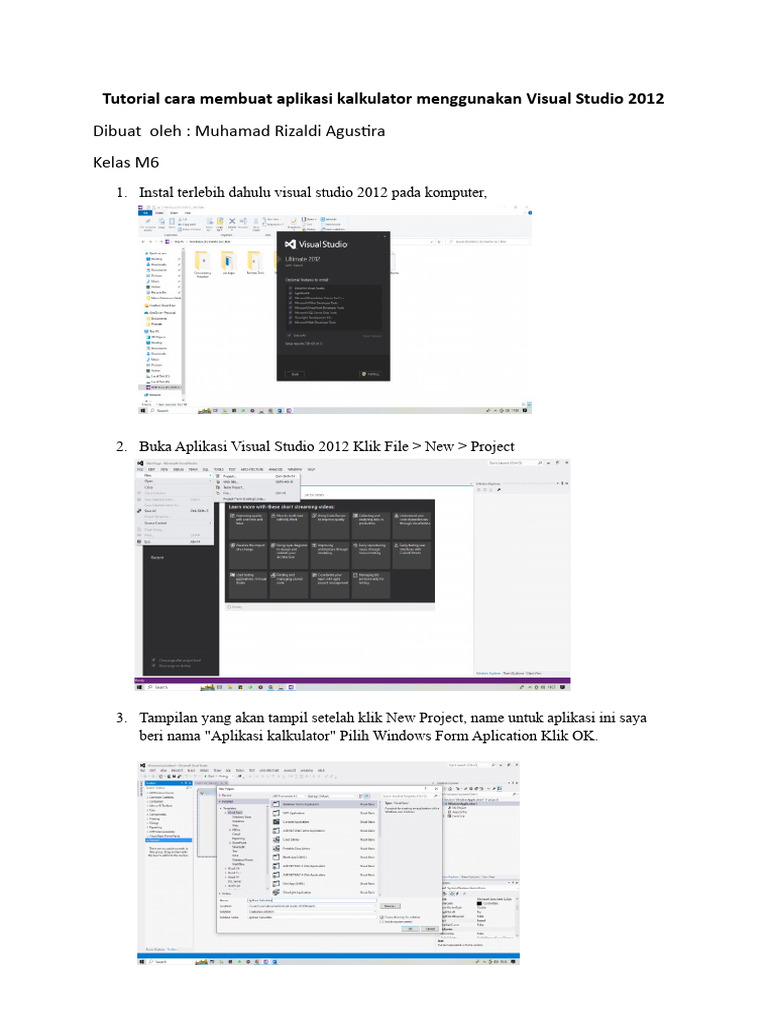Viewport: 768px width, 1024px height.
Task: Click Cancel in New Project dialog
Action: 430,929
